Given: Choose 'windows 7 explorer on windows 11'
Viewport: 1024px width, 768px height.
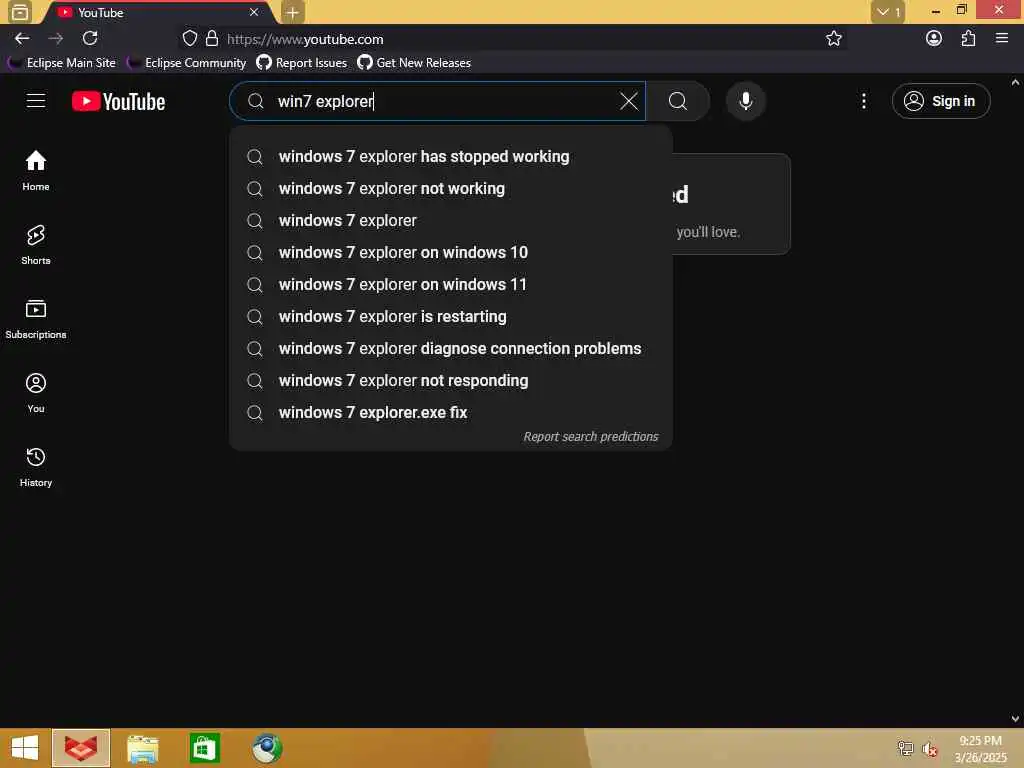Looking at the screenshot, I should coord(451,285).
